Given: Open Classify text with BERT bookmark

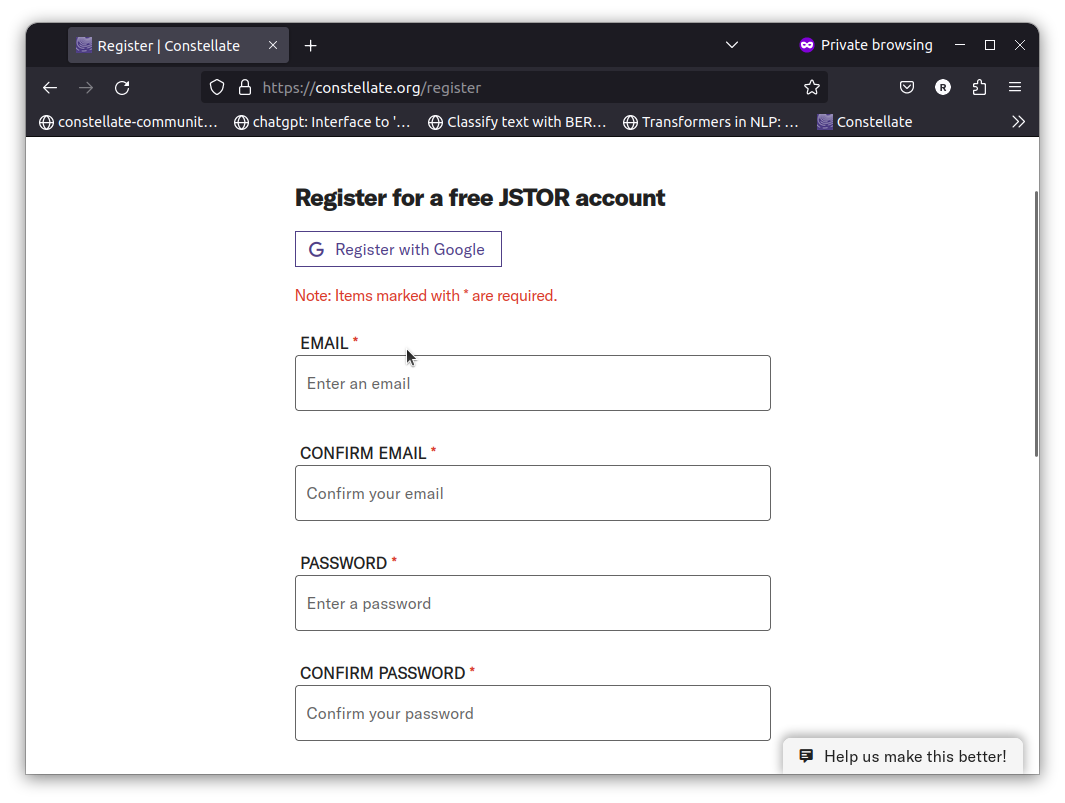Looking at the screenshot, I should coord(517,122).
